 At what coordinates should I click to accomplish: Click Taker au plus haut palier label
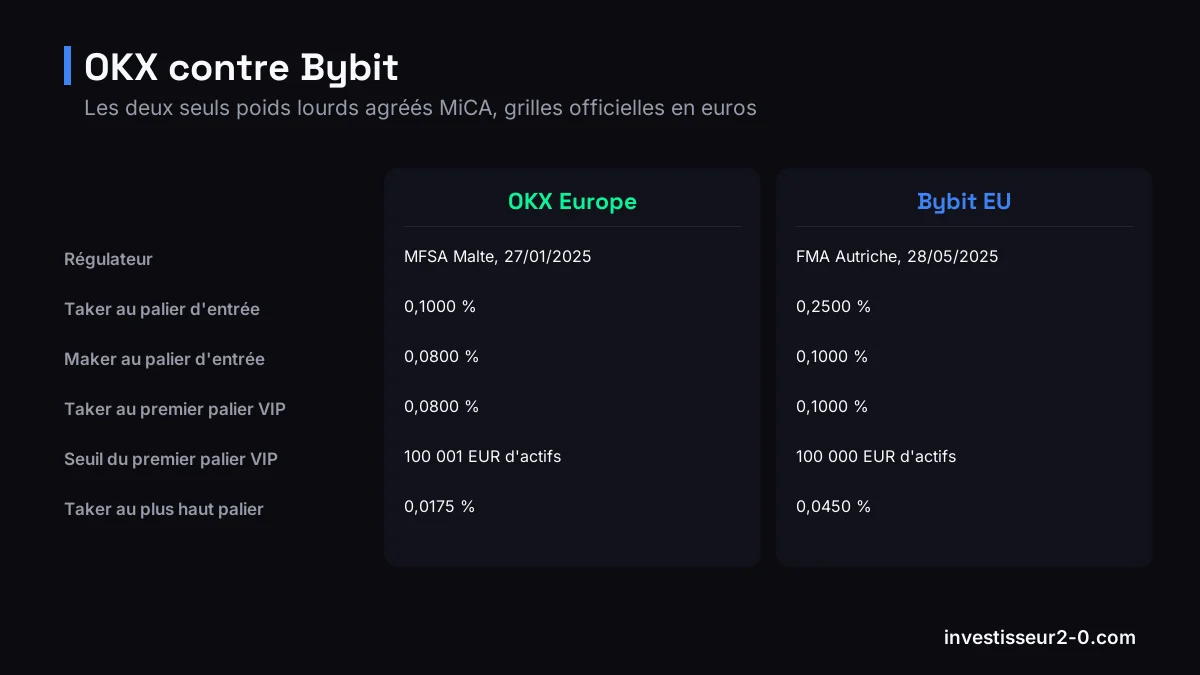click(x=164, y=509)
